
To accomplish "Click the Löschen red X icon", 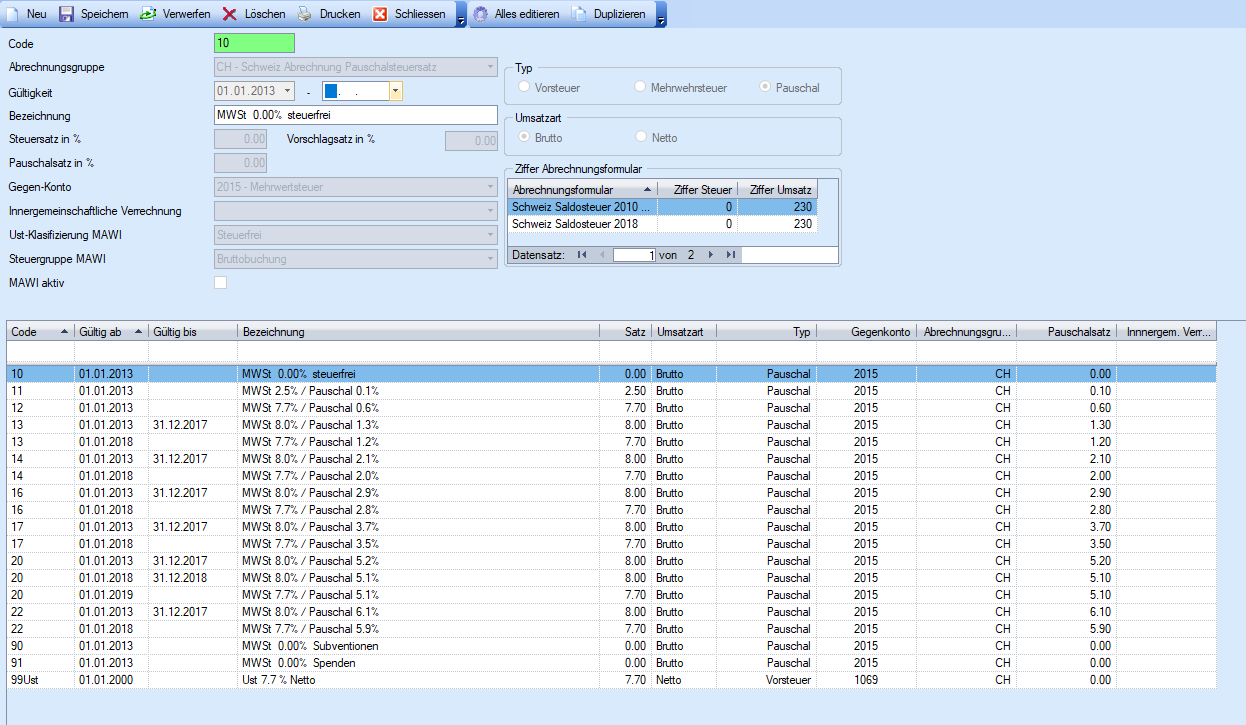I will tap(230, 14).
